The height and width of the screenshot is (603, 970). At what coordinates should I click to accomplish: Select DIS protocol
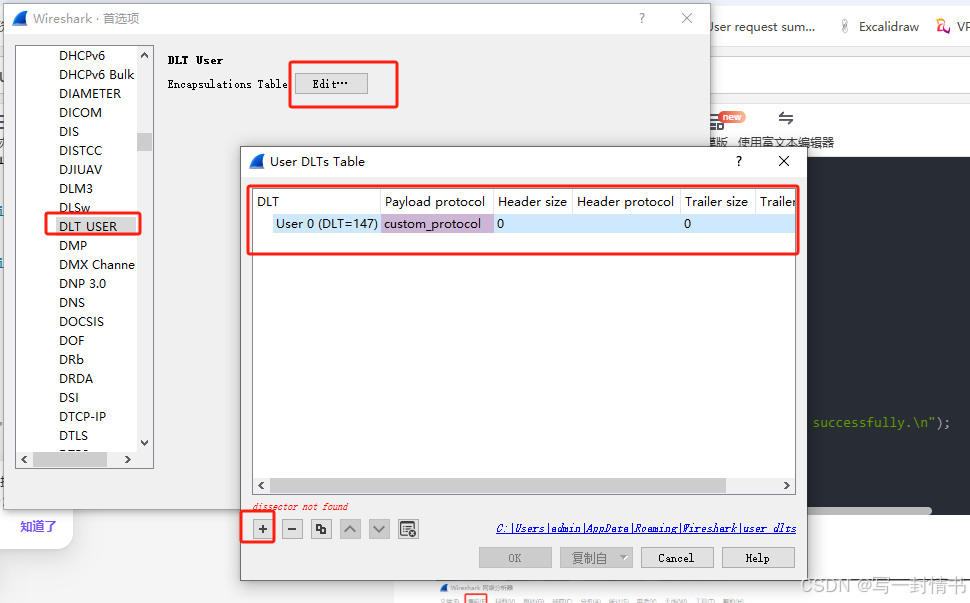(x=69, y=132)
